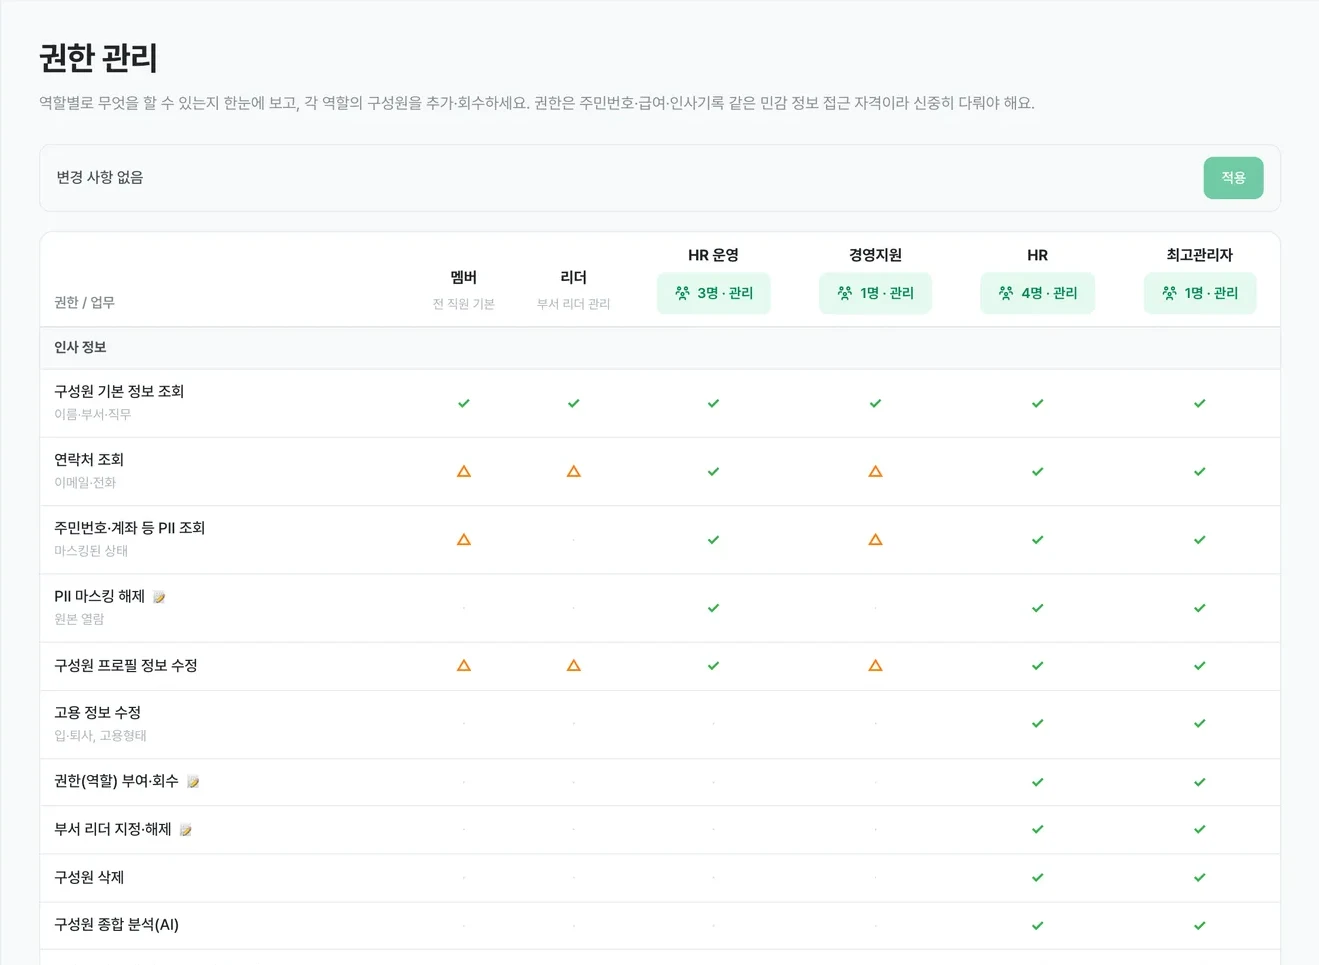Click HR 운영 checkmark for 연락처 조회
The width and height of the screenshot is (1319, 965).
click(x=713, y=471)
